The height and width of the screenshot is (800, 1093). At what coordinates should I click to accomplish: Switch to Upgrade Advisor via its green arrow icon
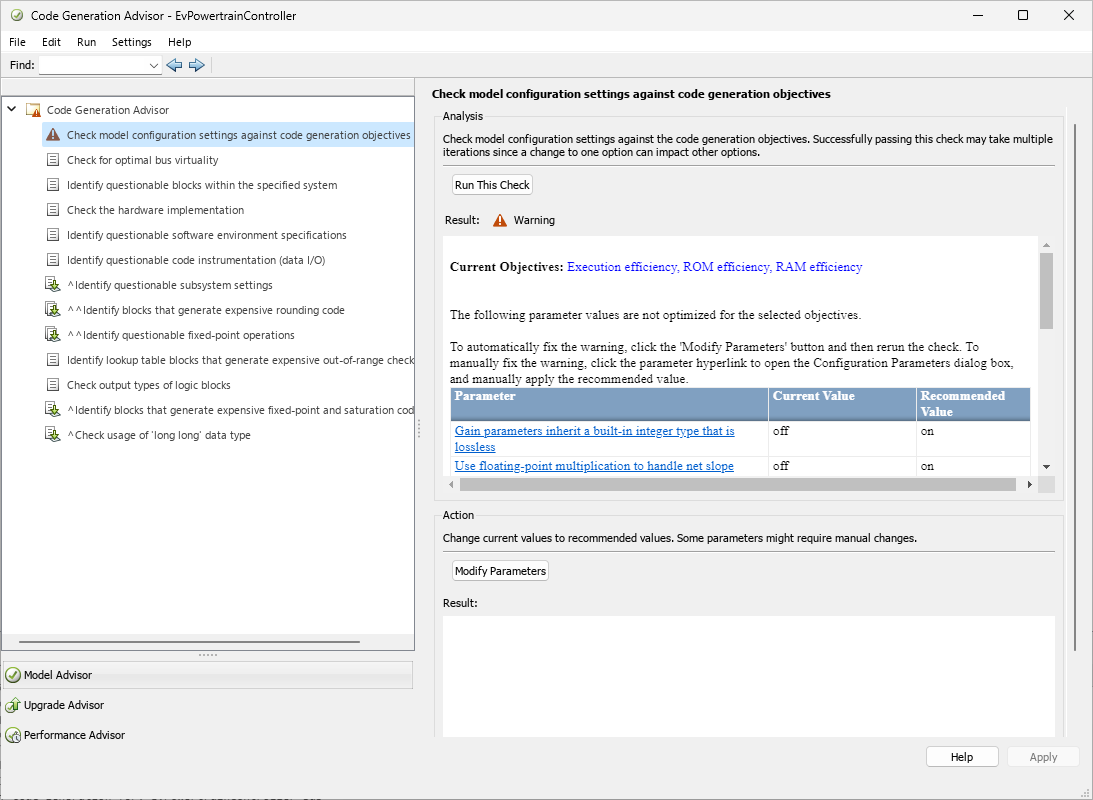click(x=12, y=705)
